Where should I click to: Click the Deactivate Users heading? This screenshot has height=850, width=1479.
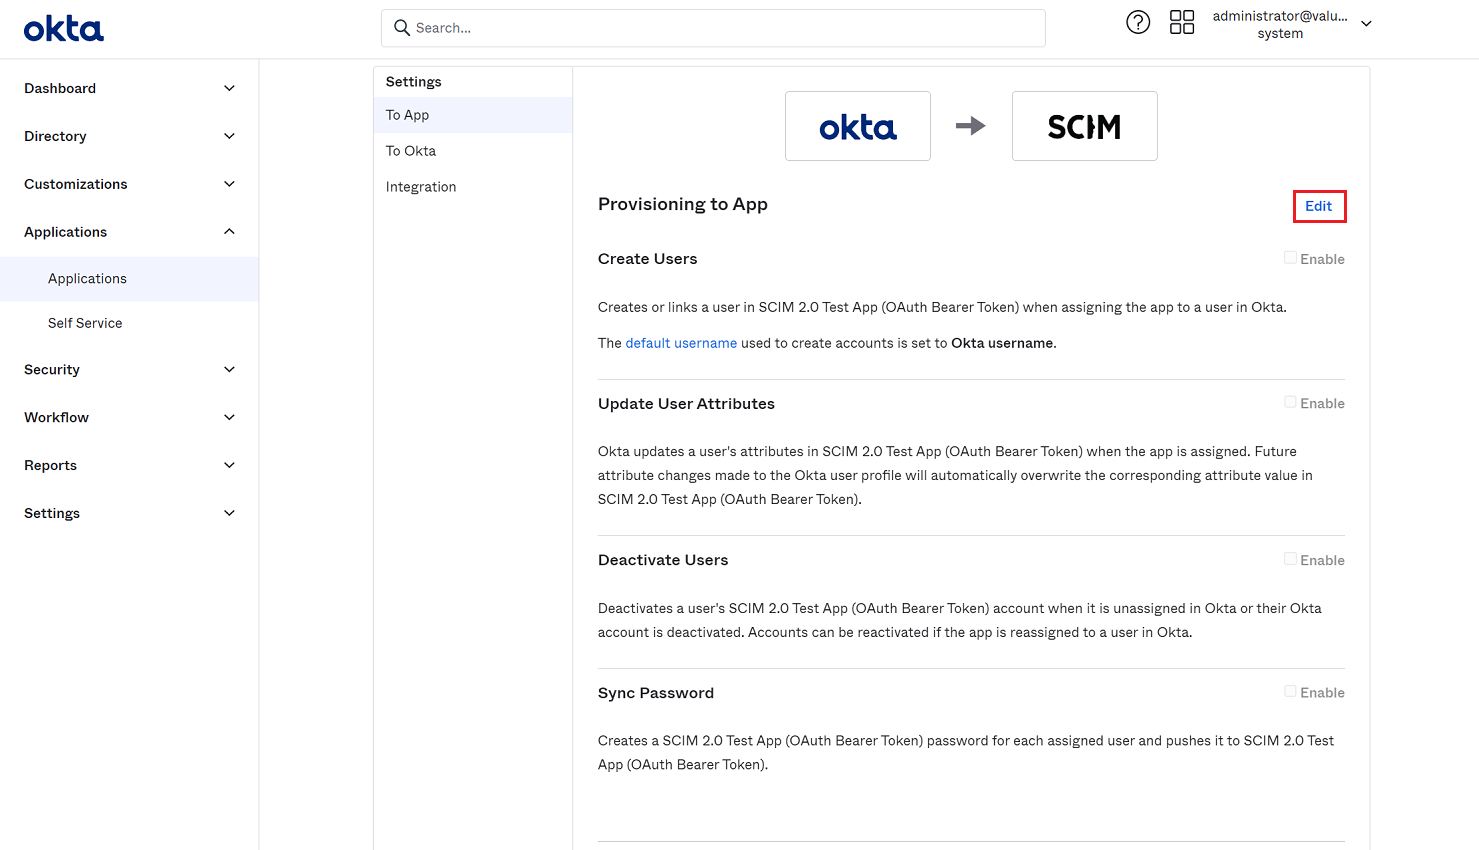click(x=663, y=560)
